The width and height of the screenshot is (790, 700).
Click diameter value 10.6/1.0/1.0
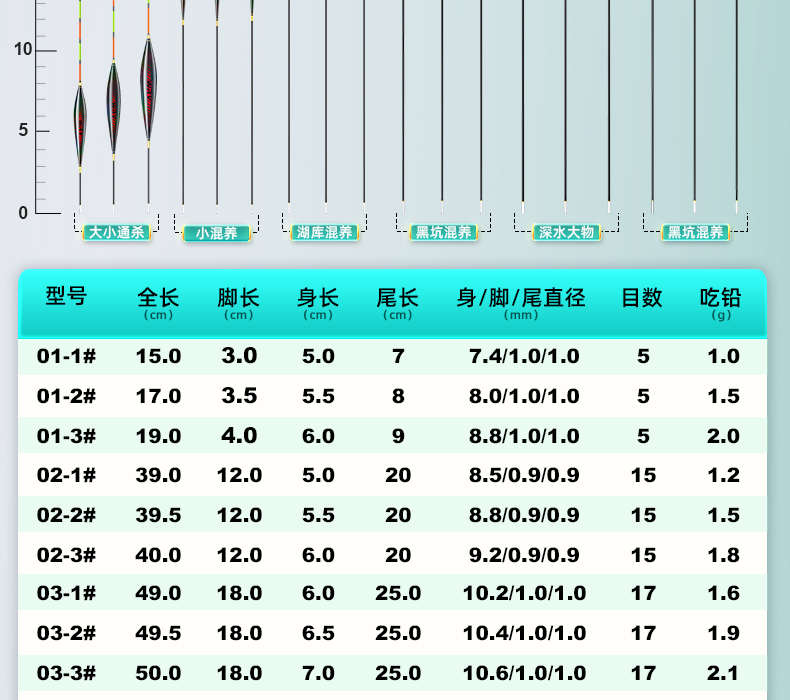pyautogui.click(x=524, y=673)
